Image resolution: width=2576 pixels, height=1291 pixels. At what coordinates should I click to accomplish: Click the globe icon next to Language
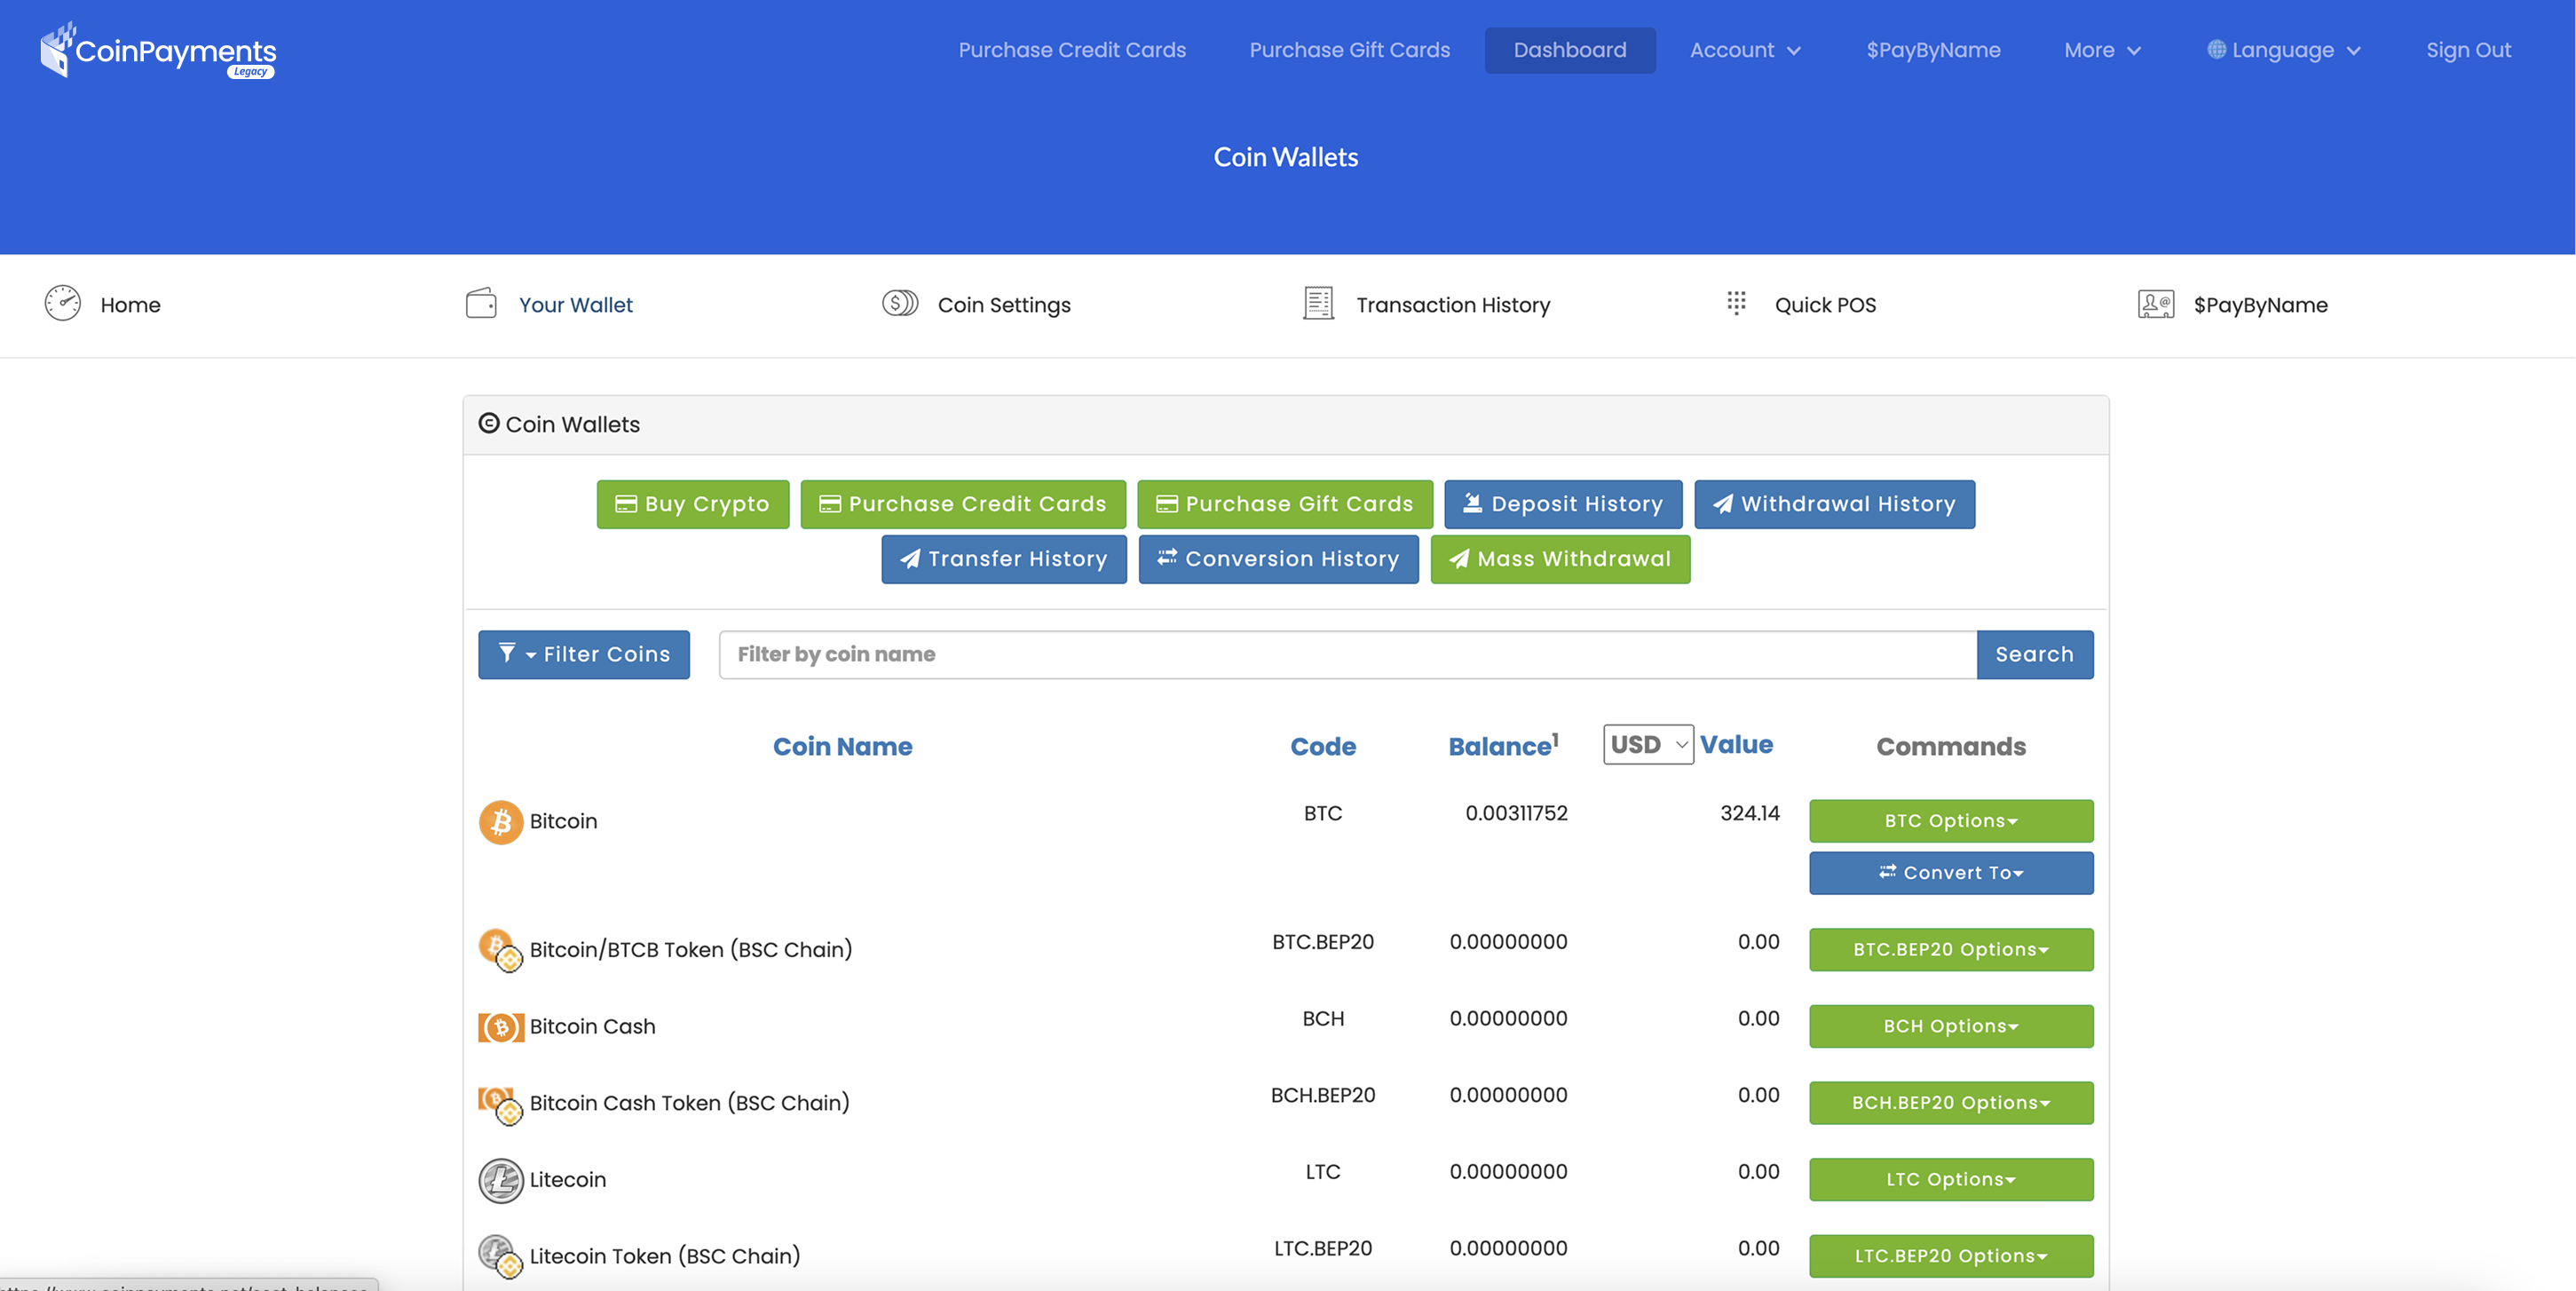(2218, 49)
